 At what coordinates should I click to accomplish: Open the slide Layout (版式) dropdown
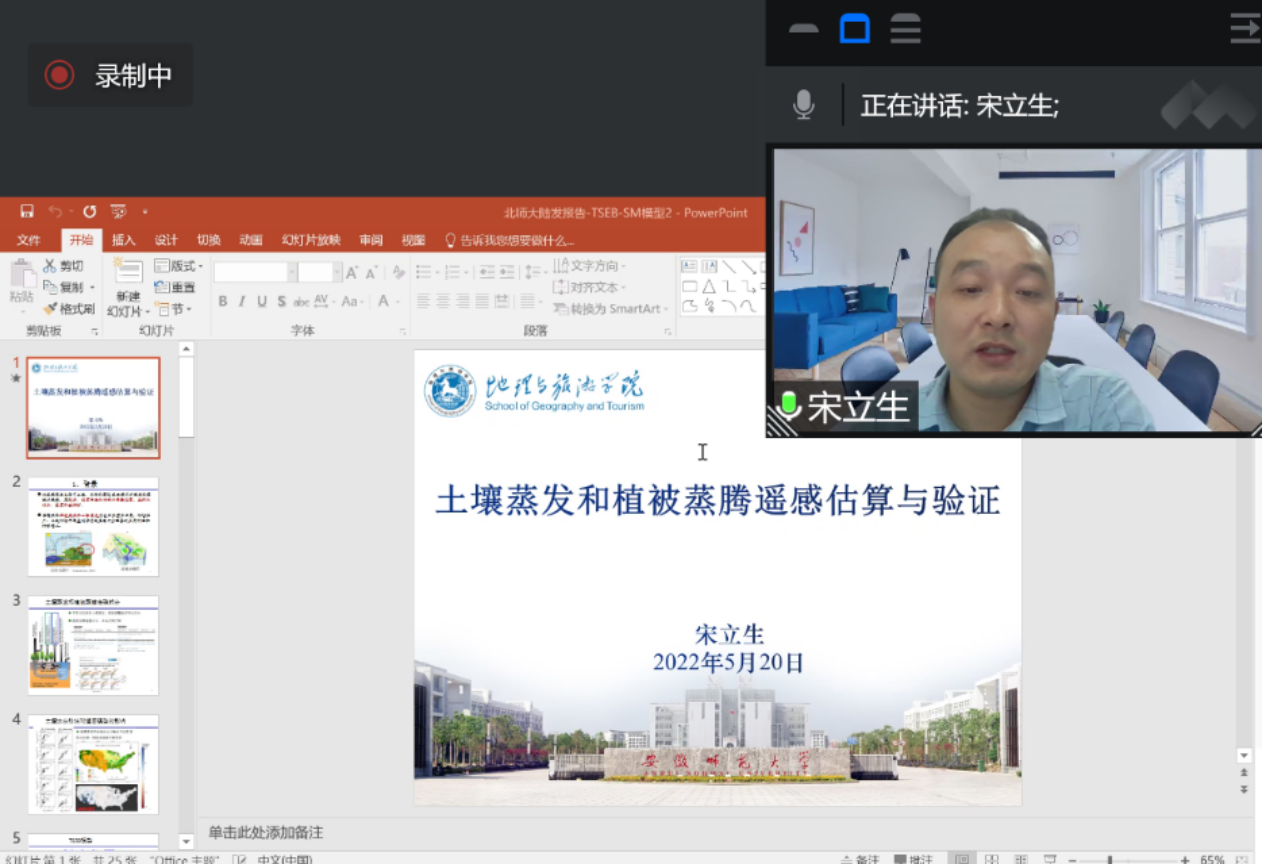[x=179, y=265]
